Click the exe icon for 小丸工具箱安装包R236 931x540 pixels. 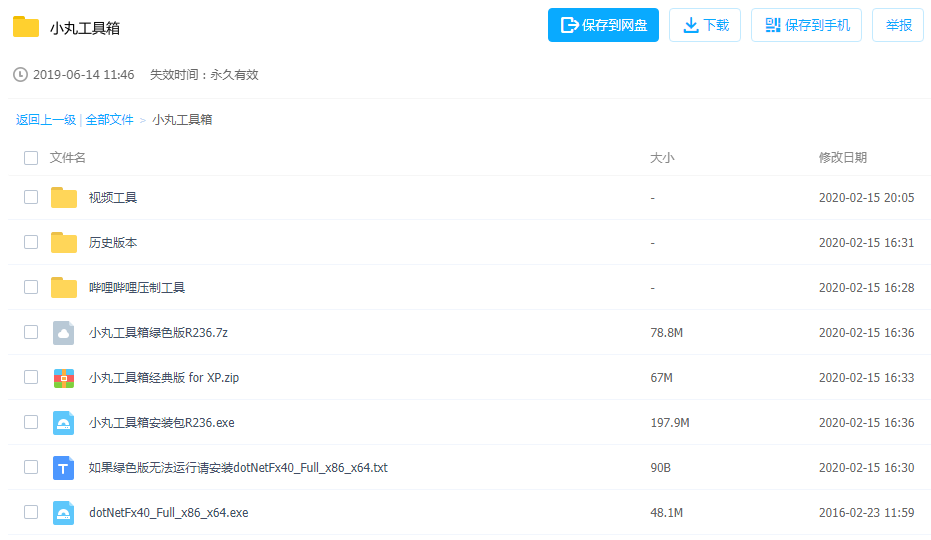coord(64,423)
